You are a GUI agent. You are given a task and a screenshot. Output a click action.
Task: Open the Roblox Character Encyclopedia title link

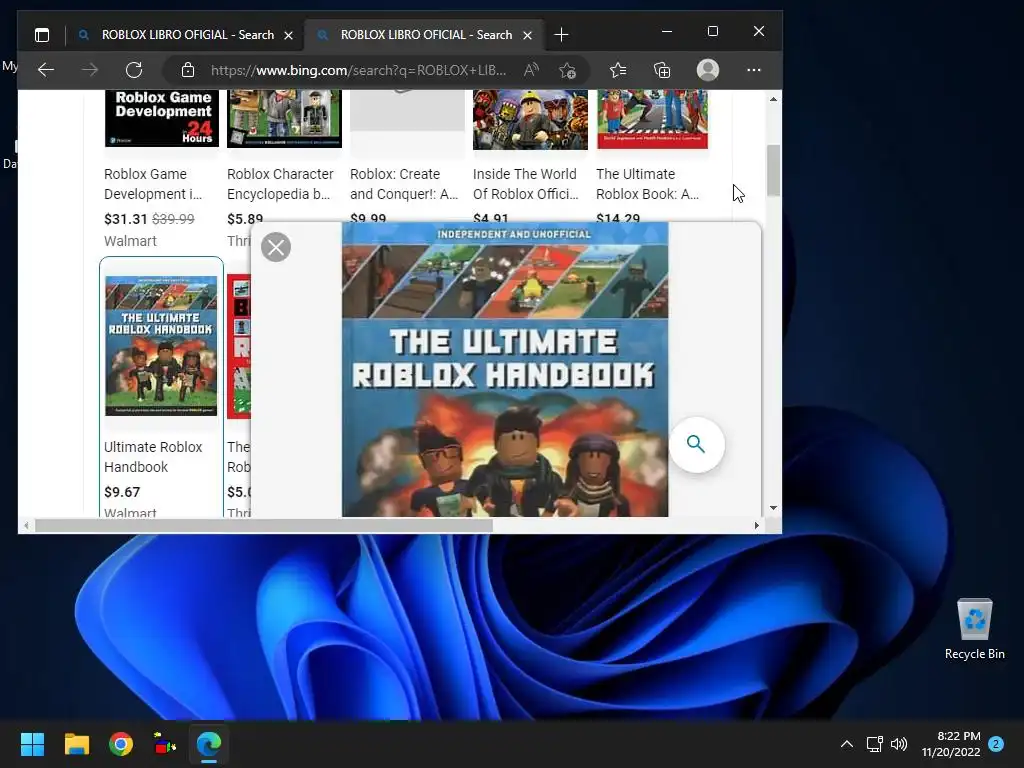click(x=280, y=184)
